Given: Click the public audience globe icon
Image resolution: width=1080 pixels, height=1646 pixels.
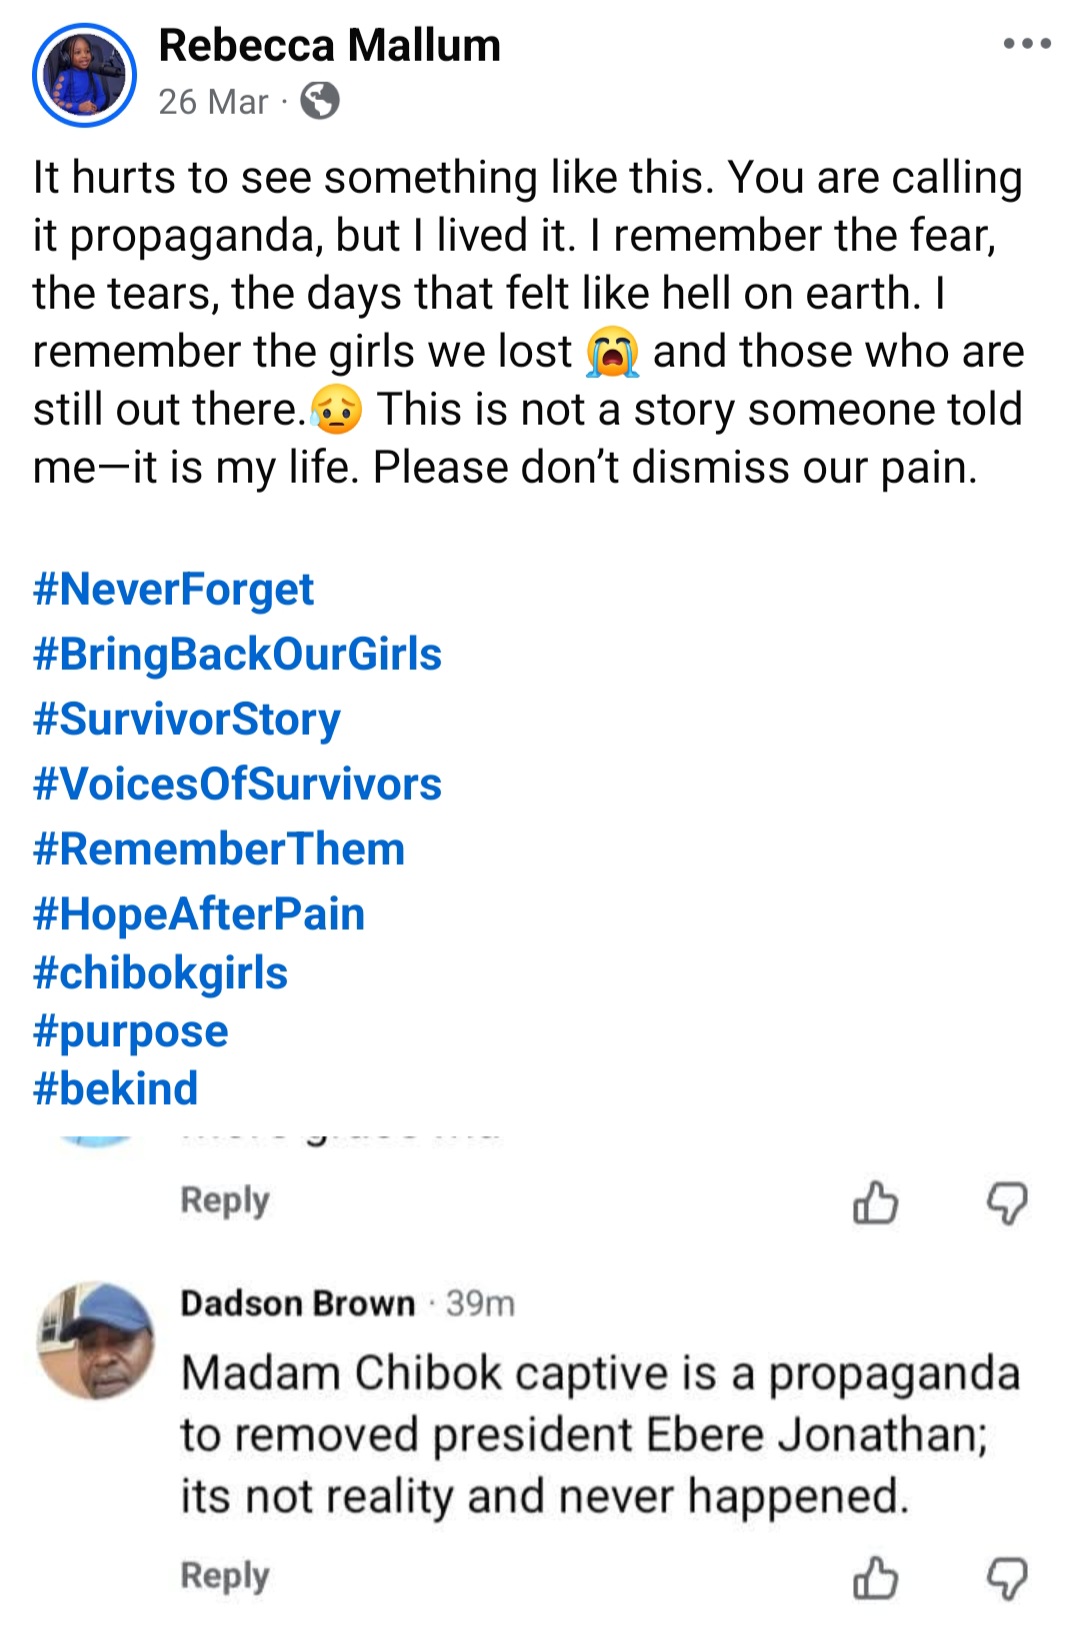Looking at the screenshot, I should point(319,101).
